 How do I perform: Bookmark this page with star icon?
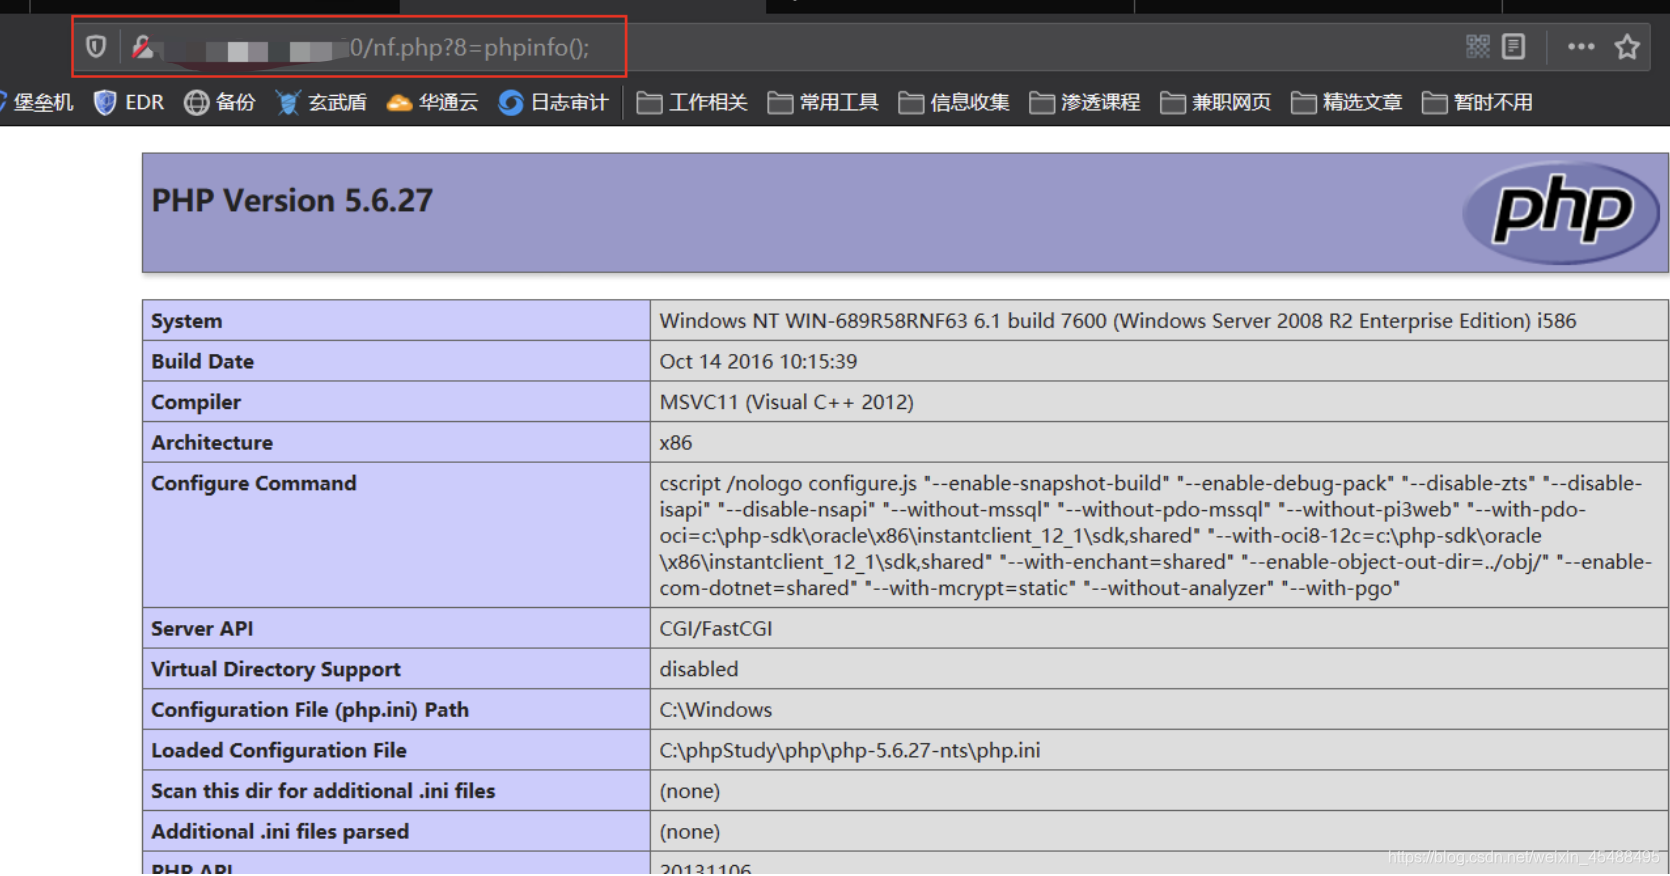(x=1627, y=46)
